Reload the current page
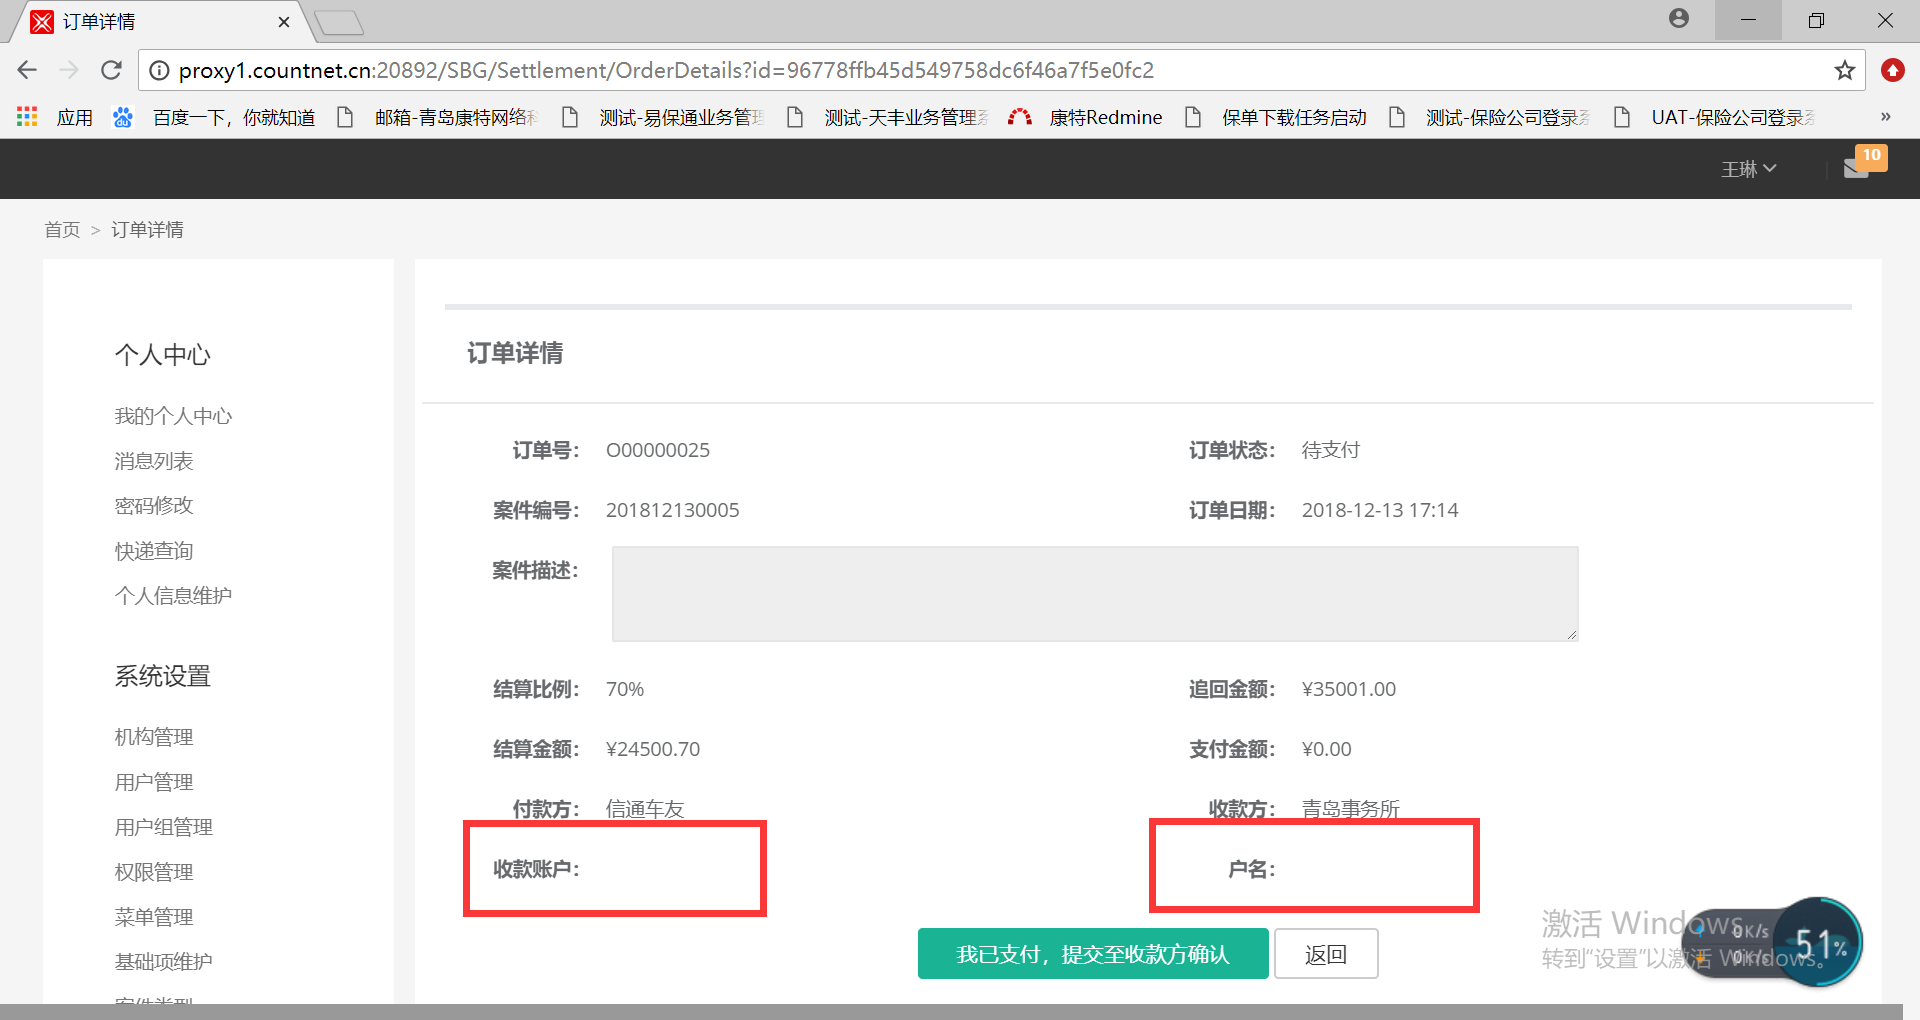The height and width of the screenshot is (1020, 1920). tap(111, 70)
